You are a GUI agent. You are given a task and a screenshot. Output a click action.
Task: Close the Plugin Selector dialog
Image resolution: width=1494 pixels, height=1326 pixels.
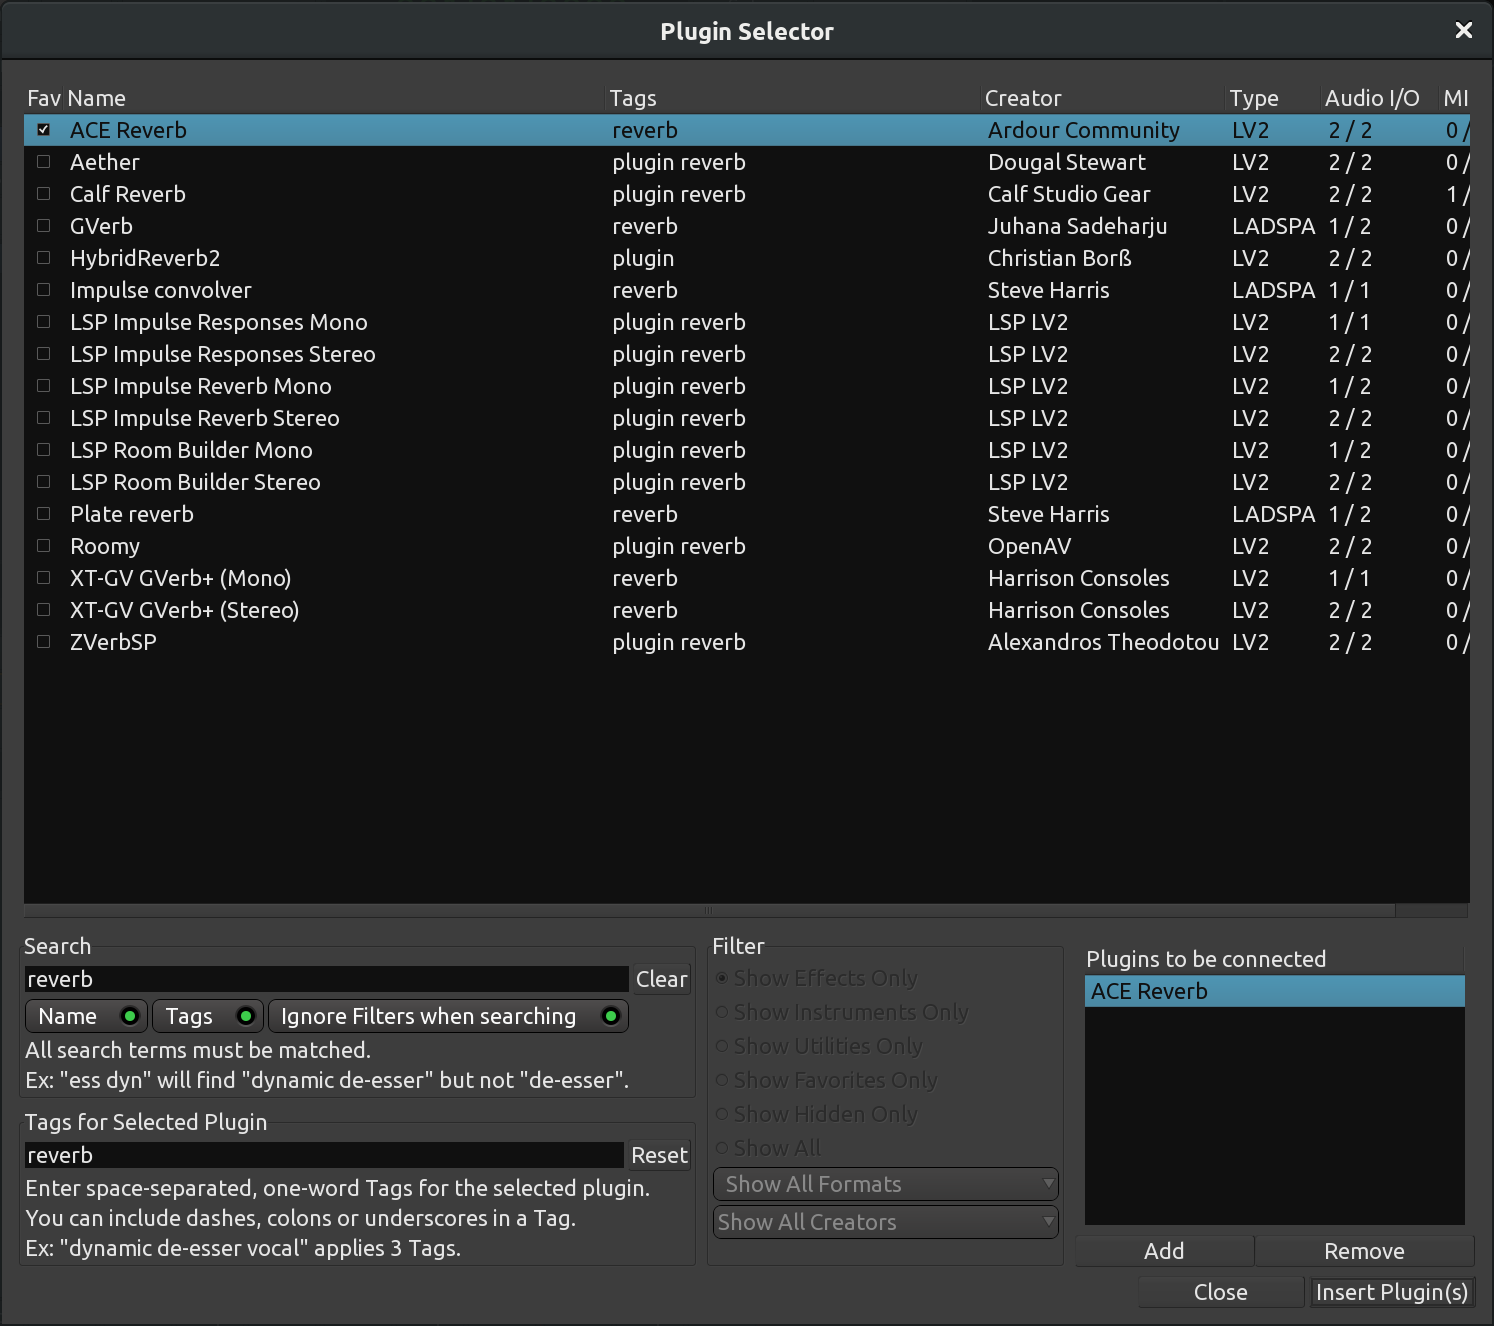1220,1292
